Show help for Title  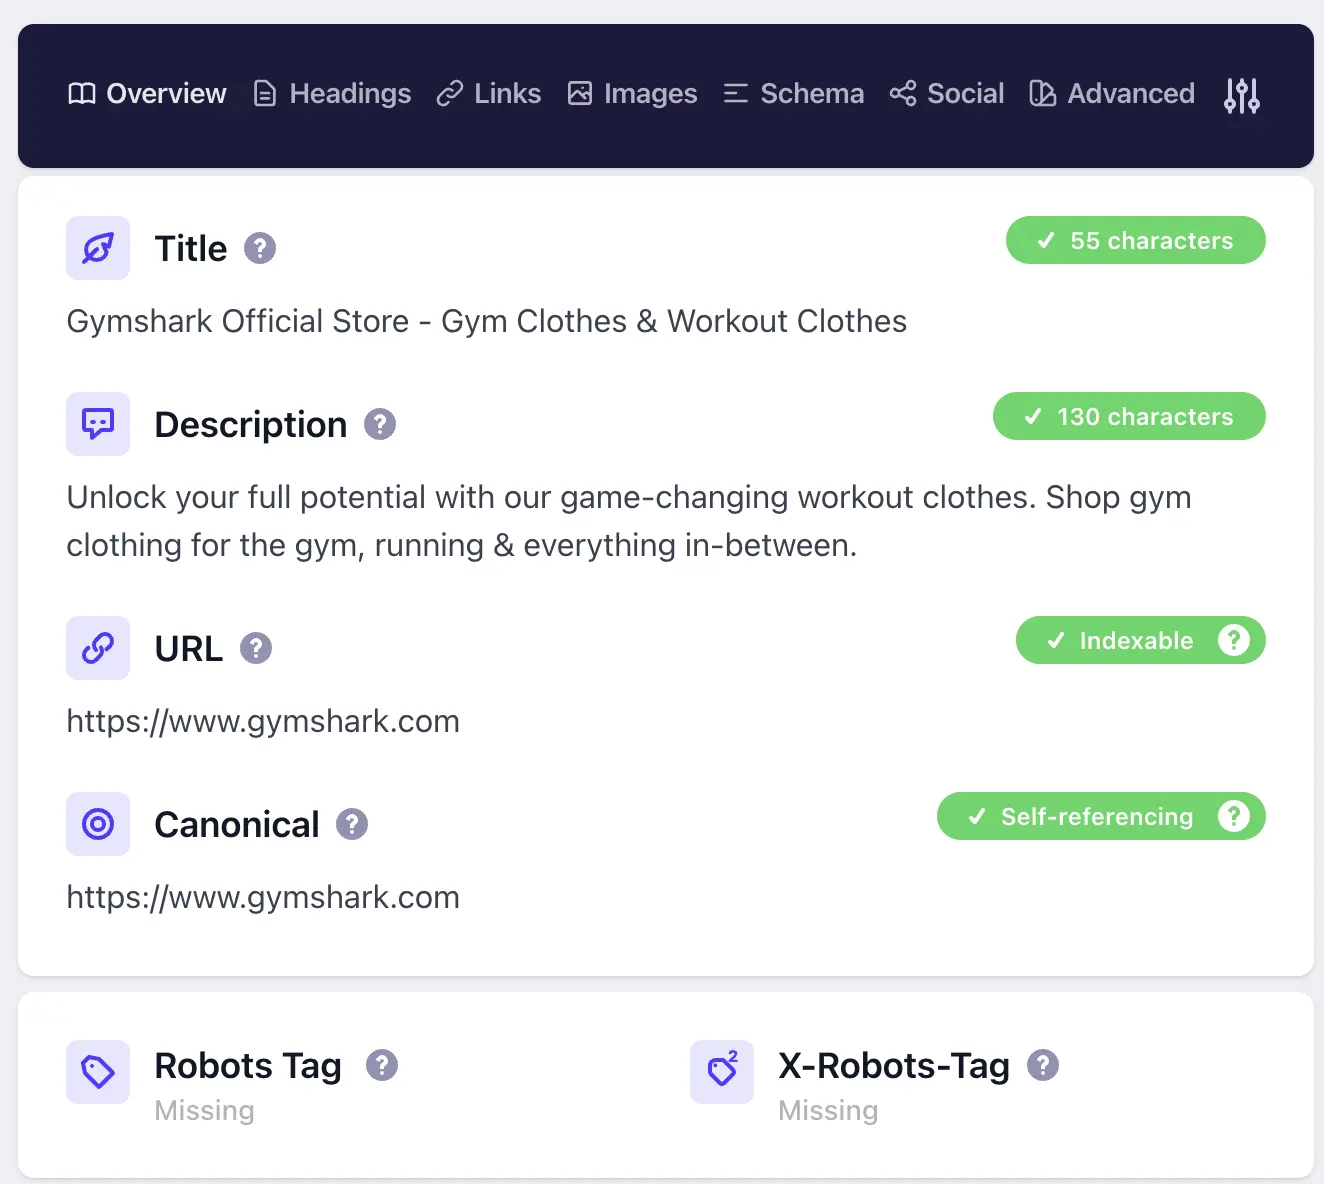[x=260, y=248]
